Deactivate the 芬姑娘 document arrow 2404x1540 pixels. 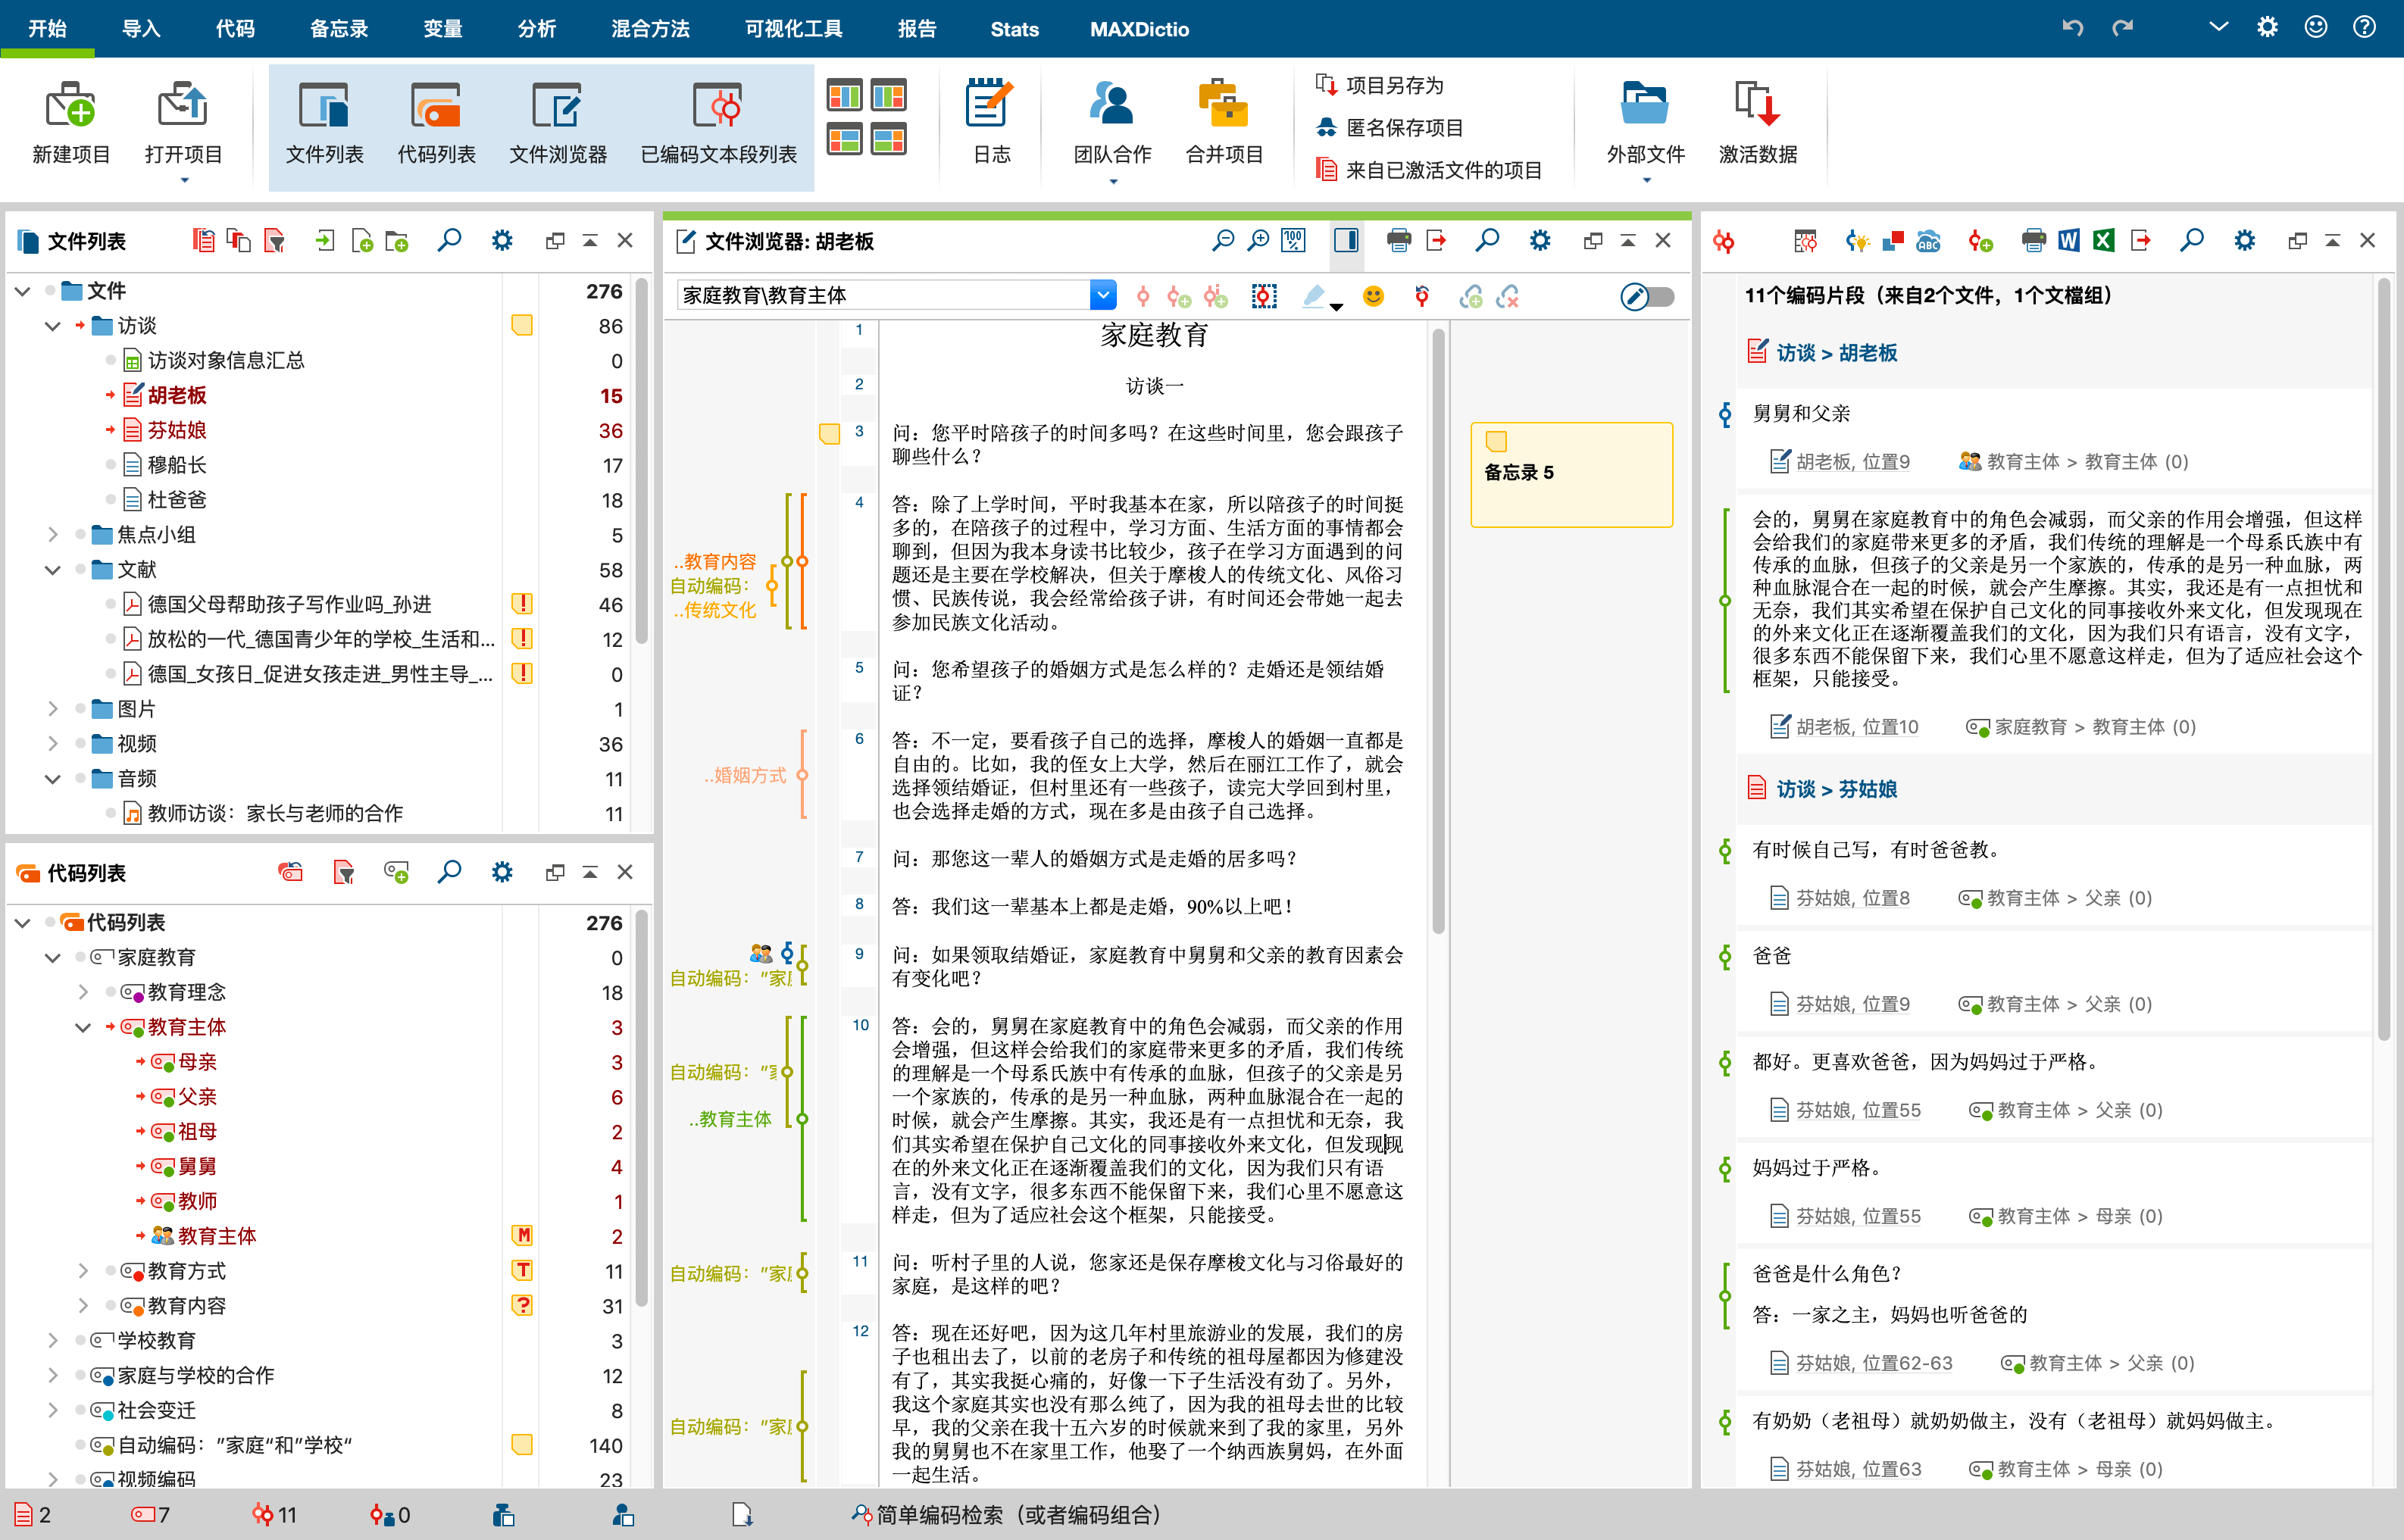point(110,430)
